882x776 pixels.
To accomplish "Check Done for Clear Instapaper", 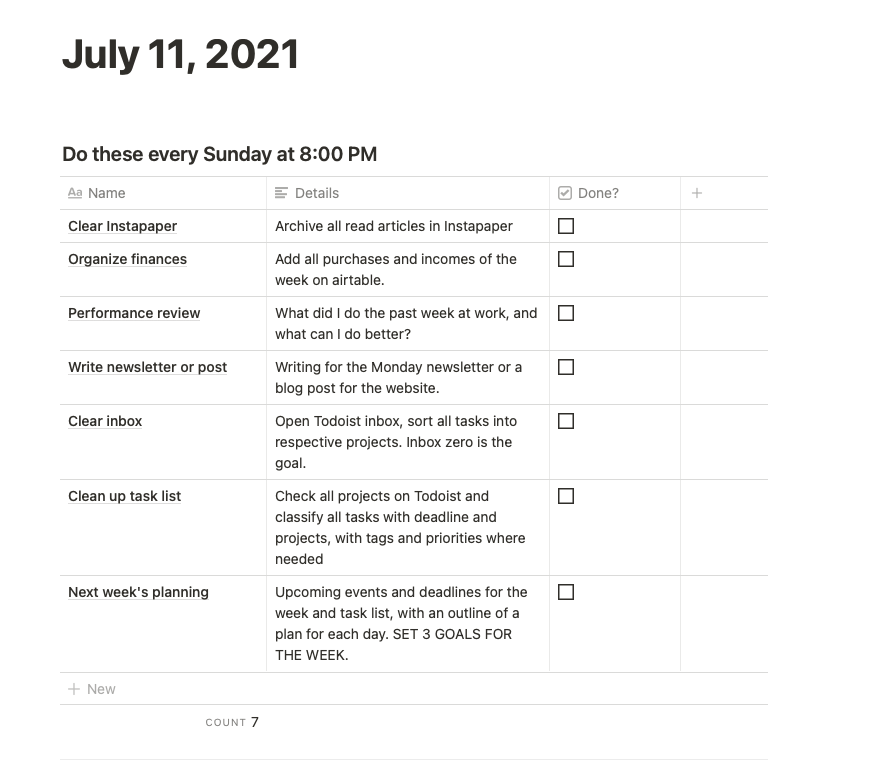I will click(x=566, y=226).
